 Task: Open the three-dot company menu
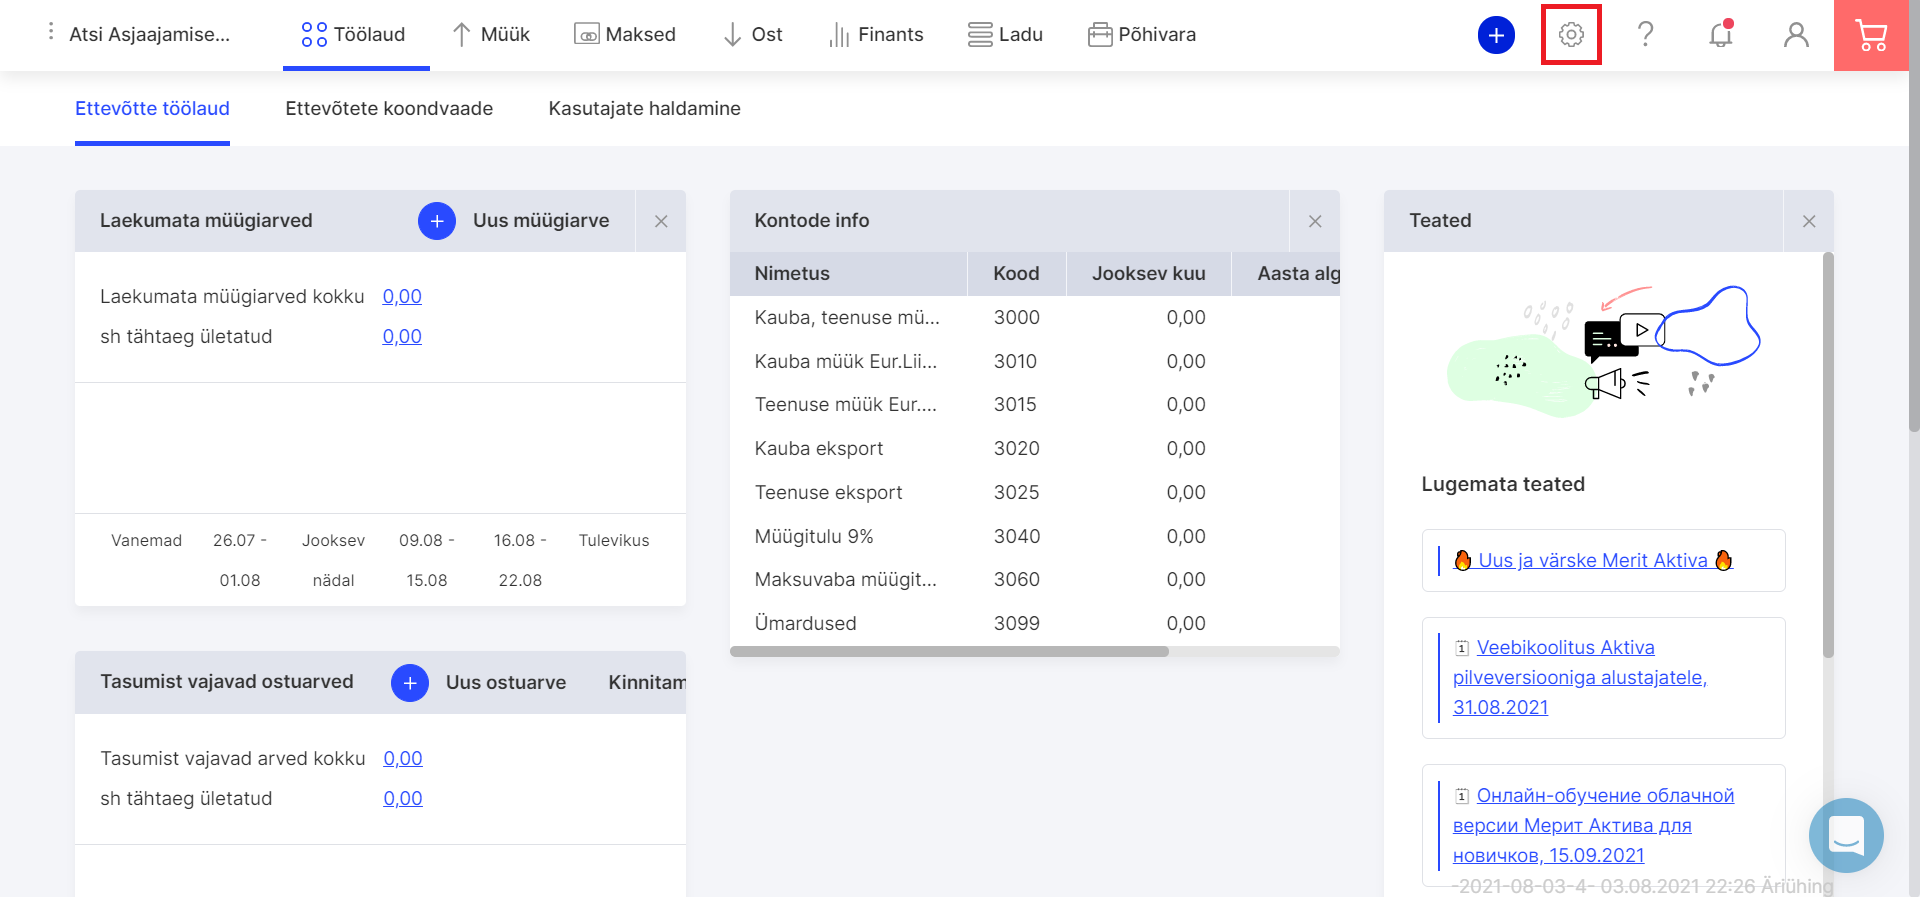[x=50, y=33]
